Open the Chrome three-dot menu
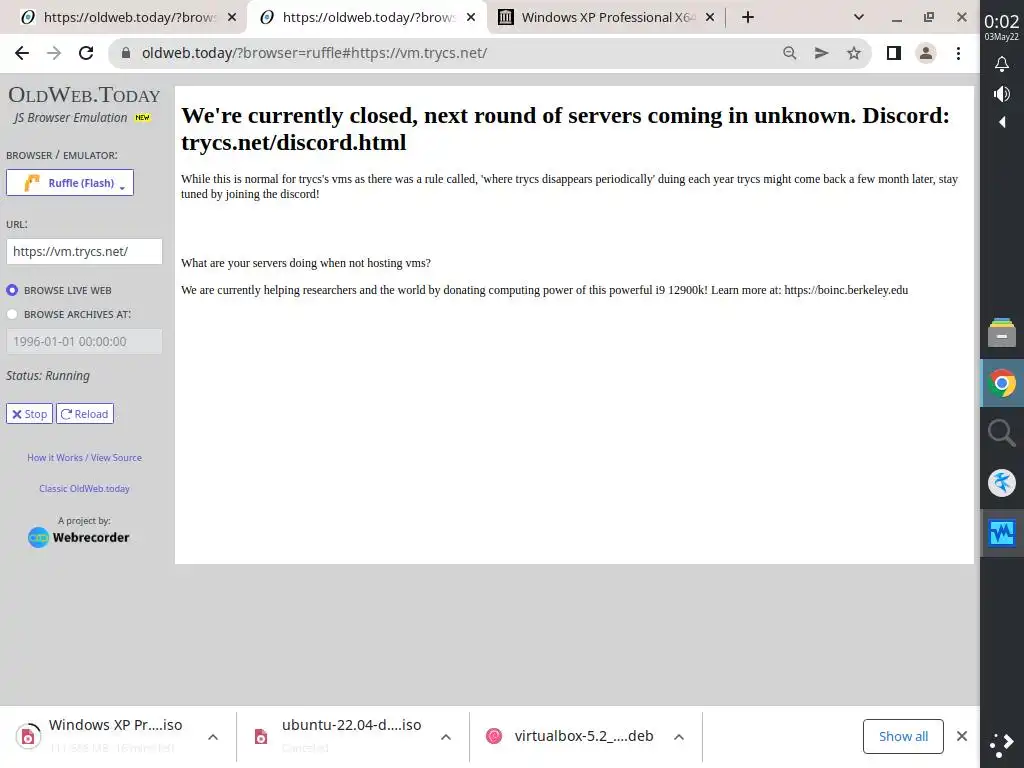This screenshot has width=1024, height=768. [x=958, y=53]
